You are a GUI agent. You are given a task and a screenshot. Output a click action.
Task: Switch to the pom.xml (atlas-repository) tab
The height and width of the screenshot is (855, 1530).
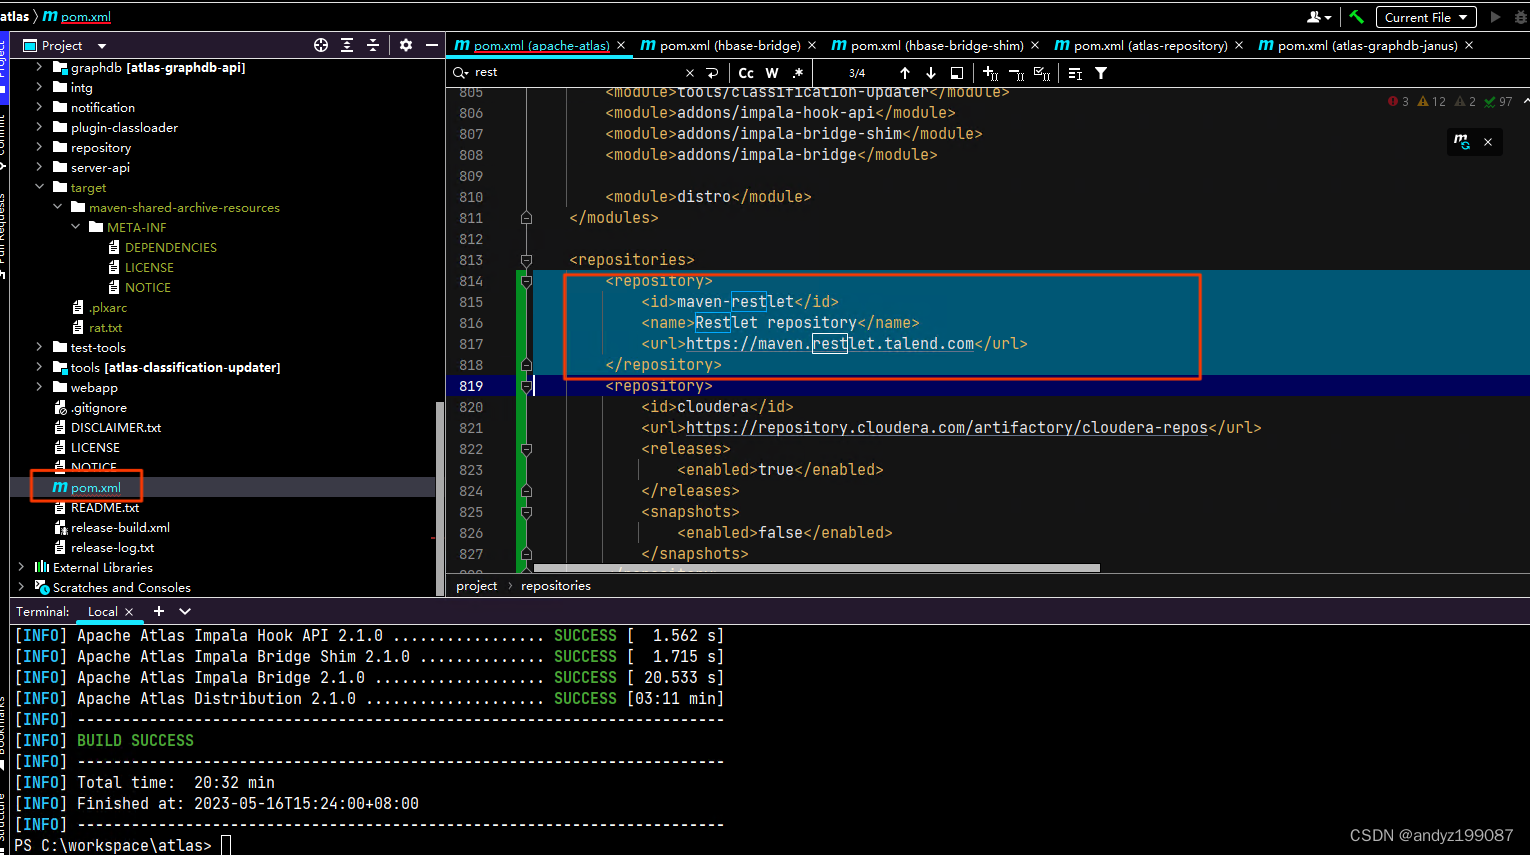[x=1150, y=45]
